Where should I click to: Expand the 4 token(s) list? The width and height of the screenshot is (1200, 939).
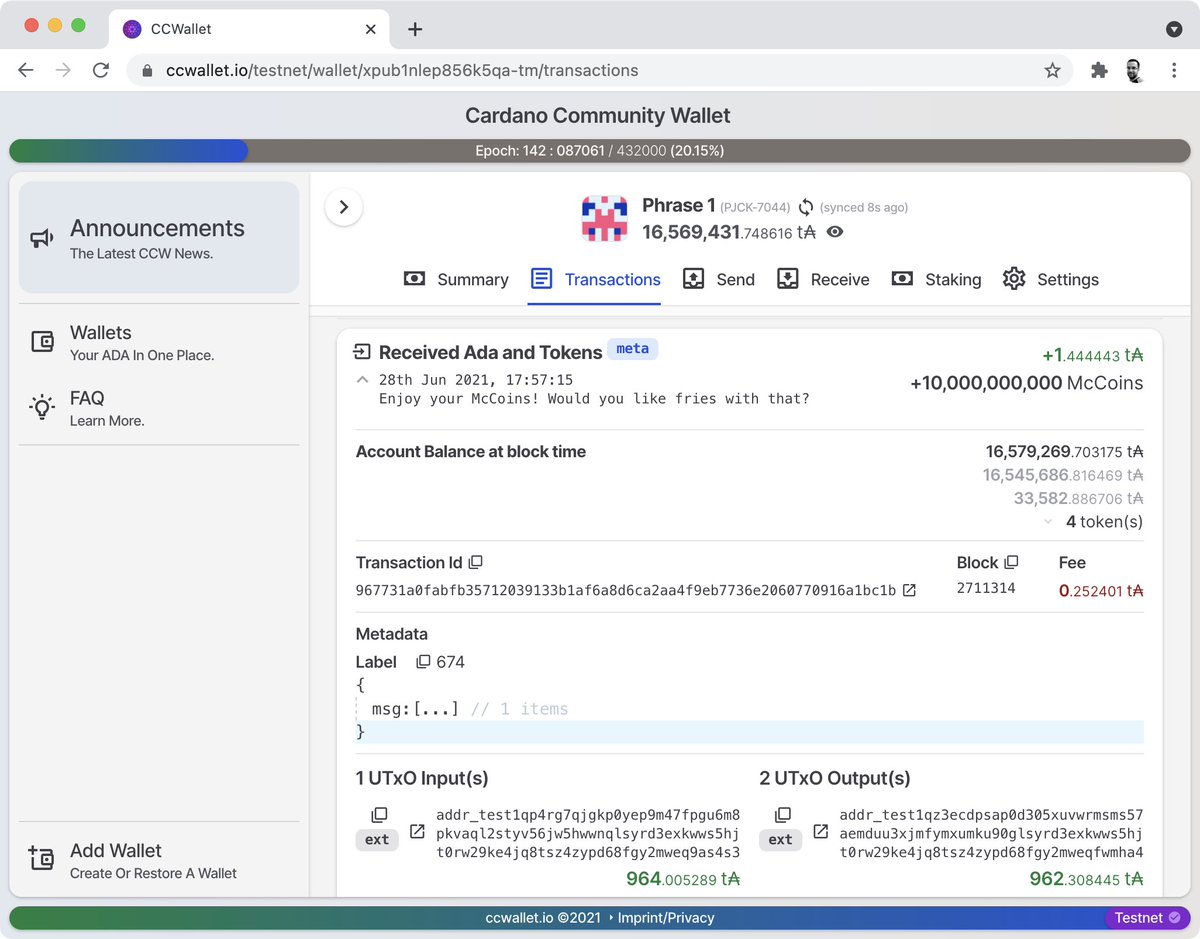click(x=1048, y=522)
